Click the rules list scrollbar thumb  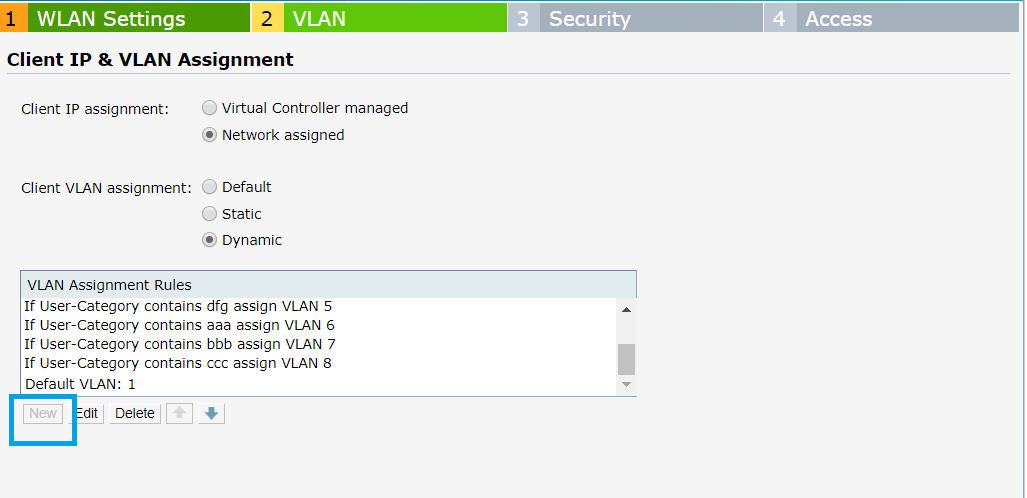coord(626,359)
